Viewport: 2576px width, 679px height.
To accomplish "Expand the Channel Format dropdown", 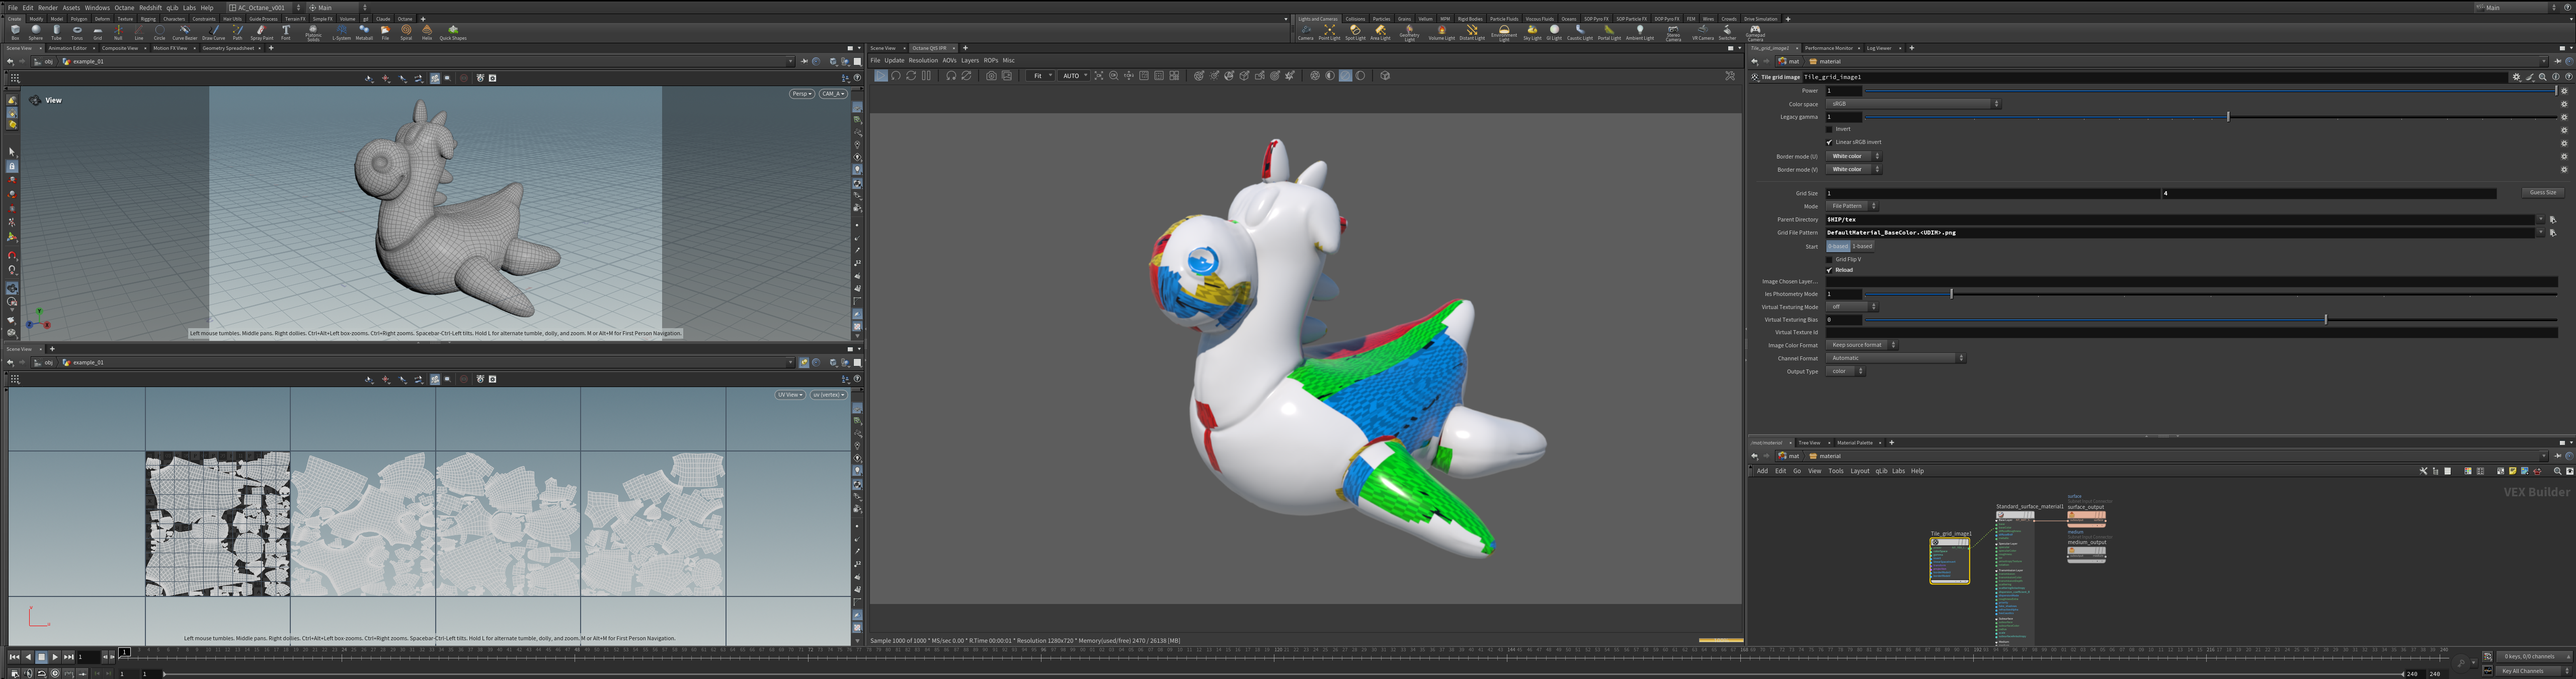I will point(1896,358).
